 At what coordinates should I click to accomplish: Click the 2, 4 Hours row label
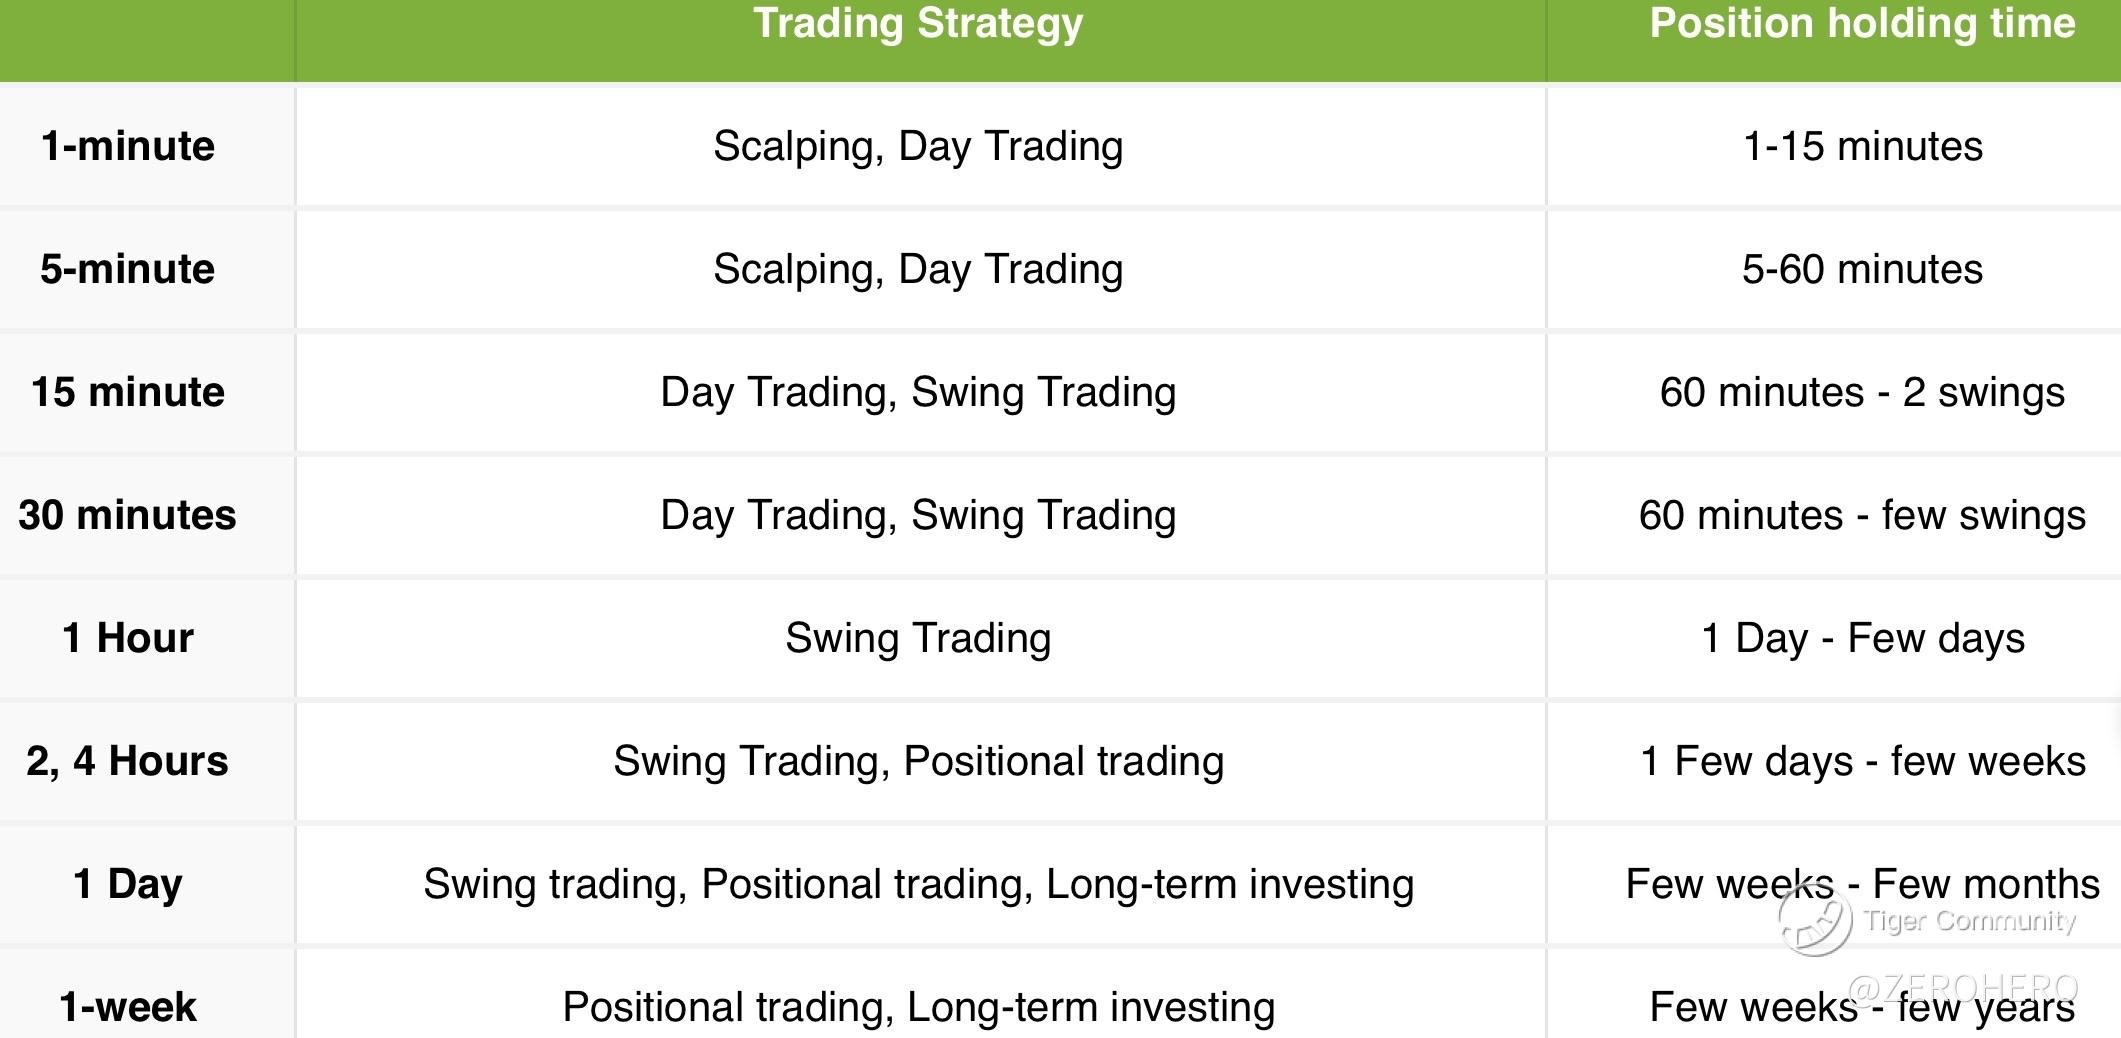[128, 761]
